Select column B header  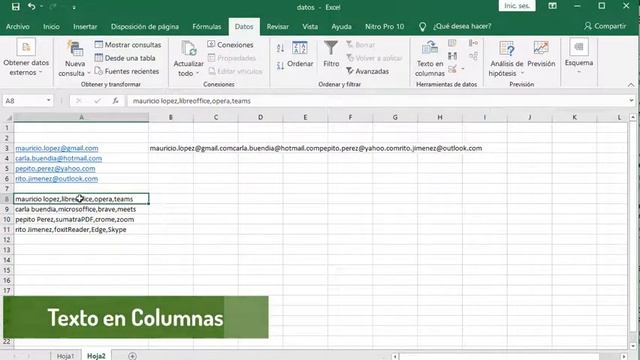pos(171,117)
